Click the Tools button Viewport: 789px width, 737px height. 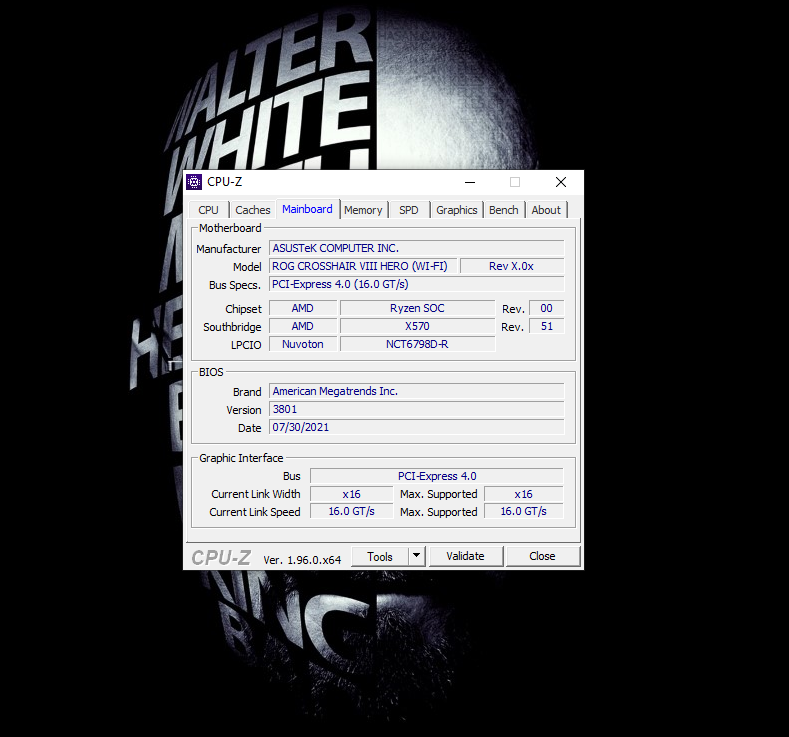coord(380,556)
